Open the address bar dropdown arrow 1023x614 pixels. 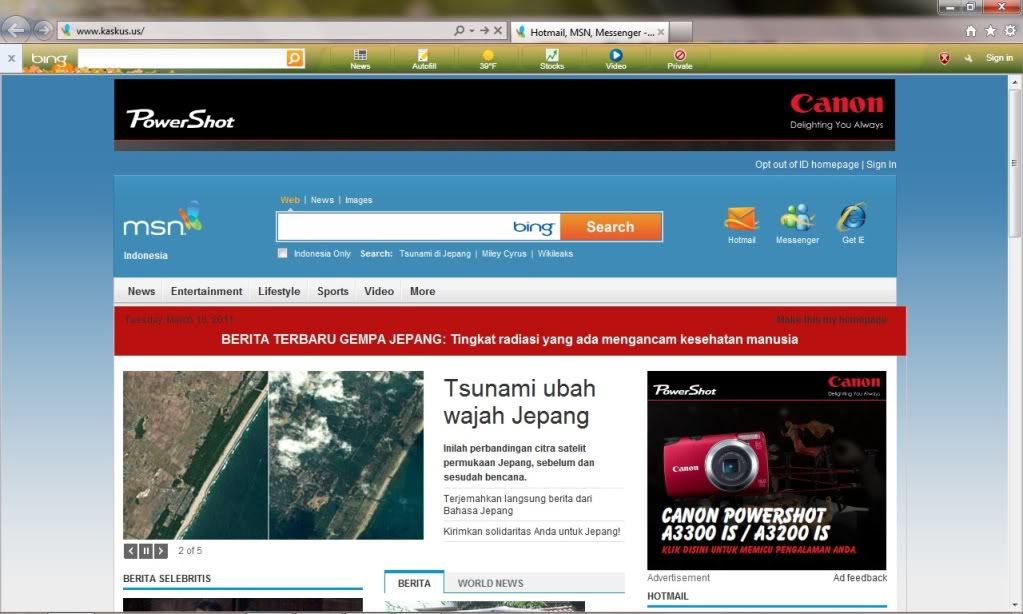[x=471, y=31]
